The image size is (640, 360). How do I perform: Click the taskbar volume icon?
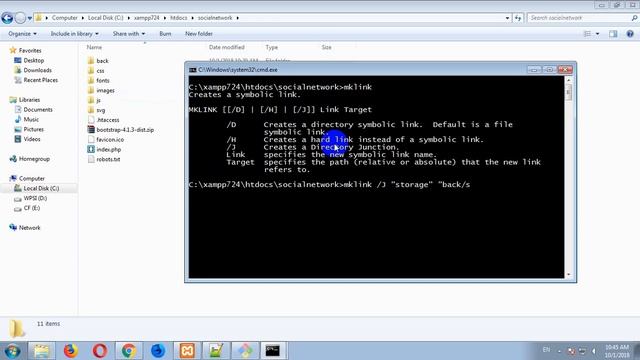point(593,351)
